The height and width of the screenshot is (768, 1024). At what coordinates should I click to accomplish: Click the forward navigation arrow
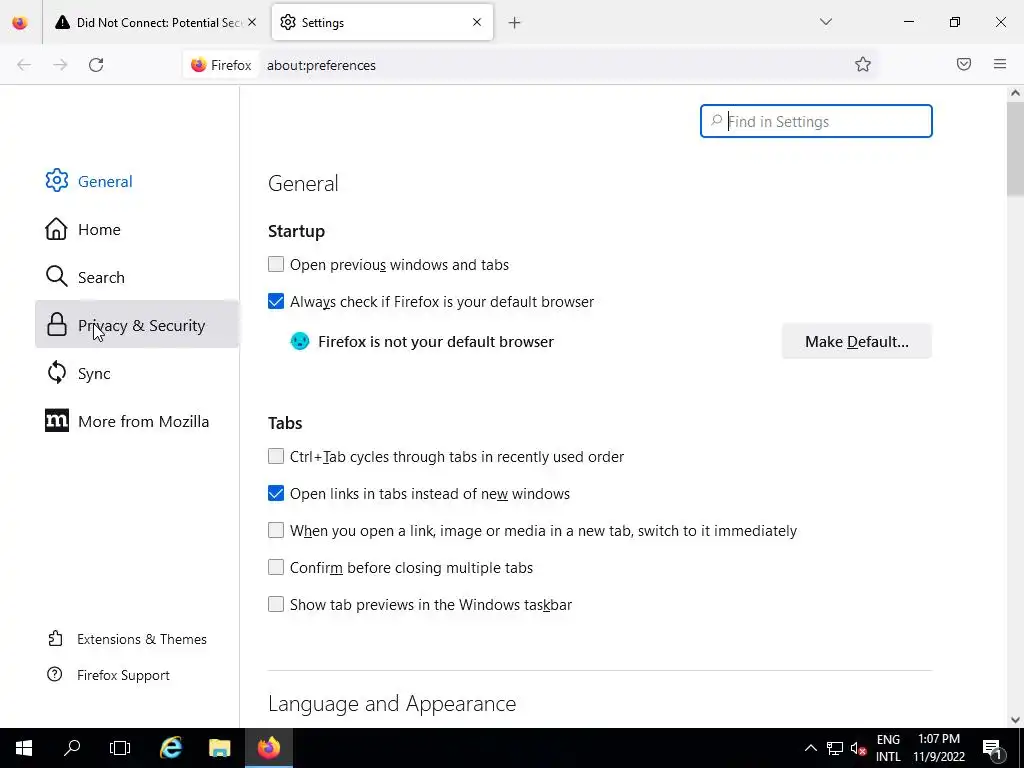60,65
